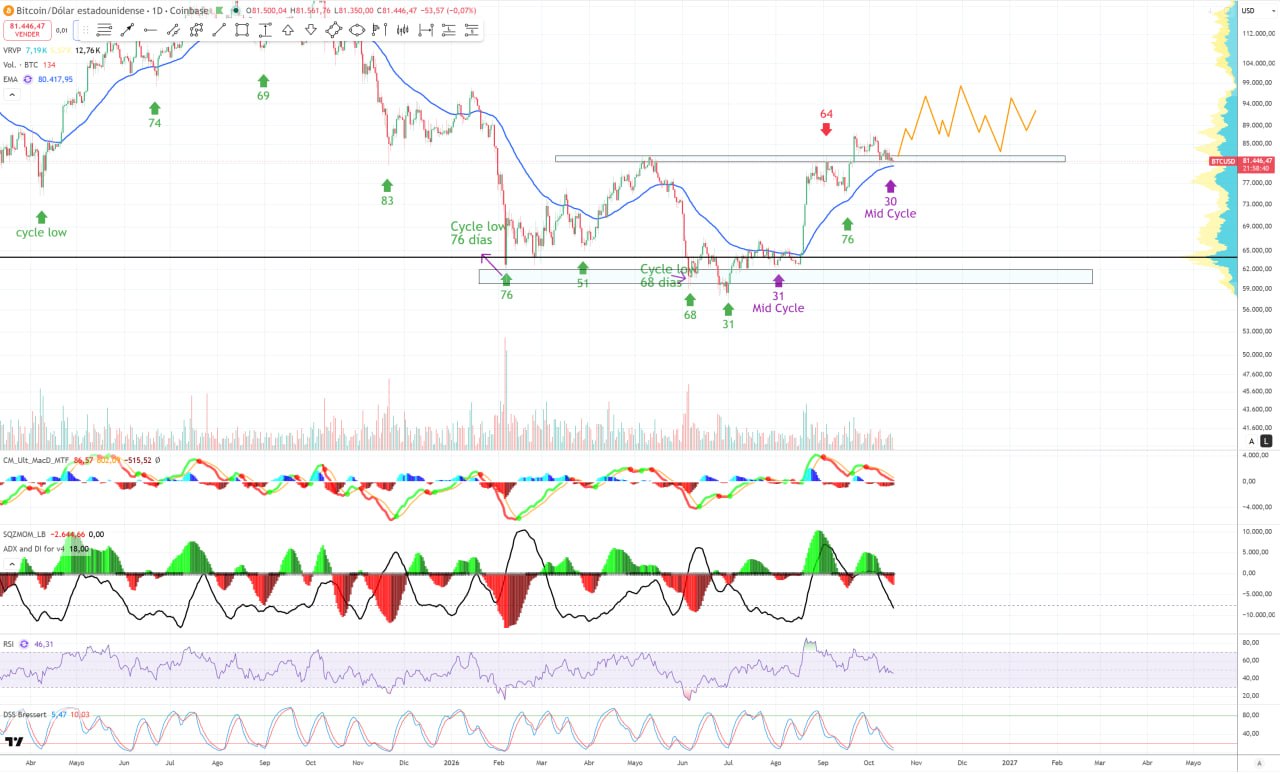Grab the drawing toolbar drag handle
Viewport: 1280px width, 774px height.
(87, 30)
